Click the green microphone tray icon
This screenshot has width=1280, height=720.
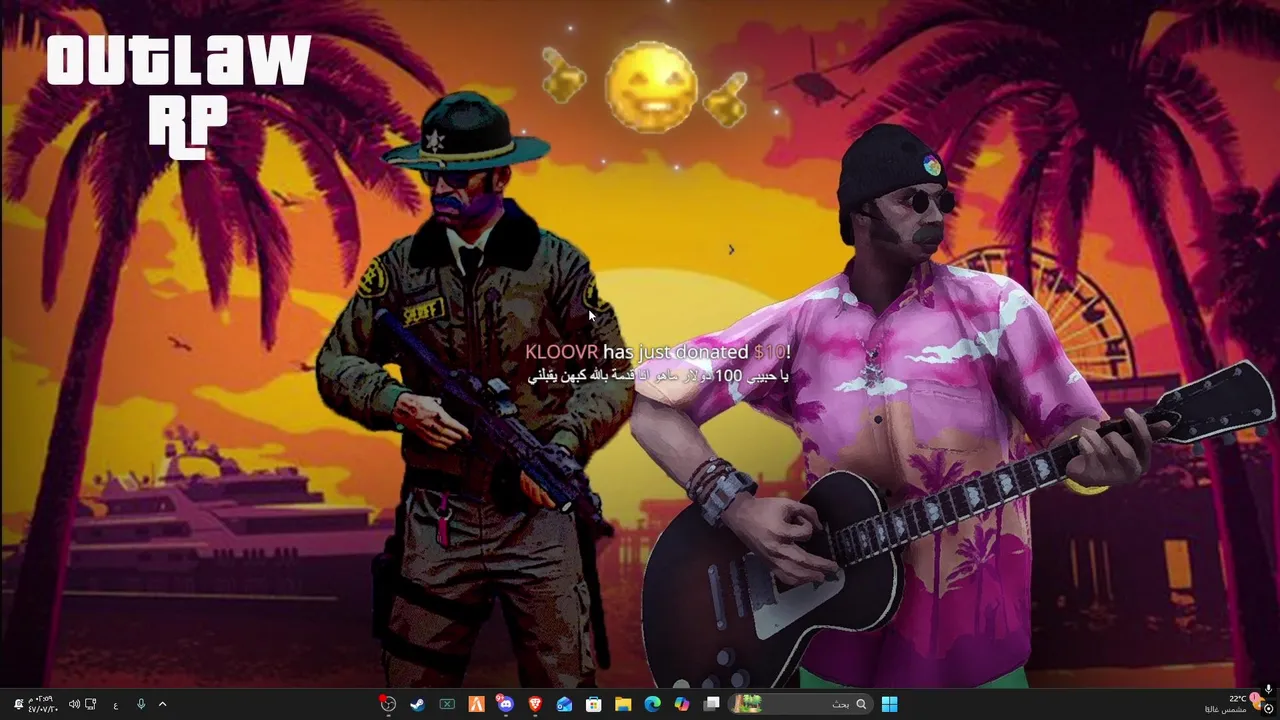pos(141,704)
